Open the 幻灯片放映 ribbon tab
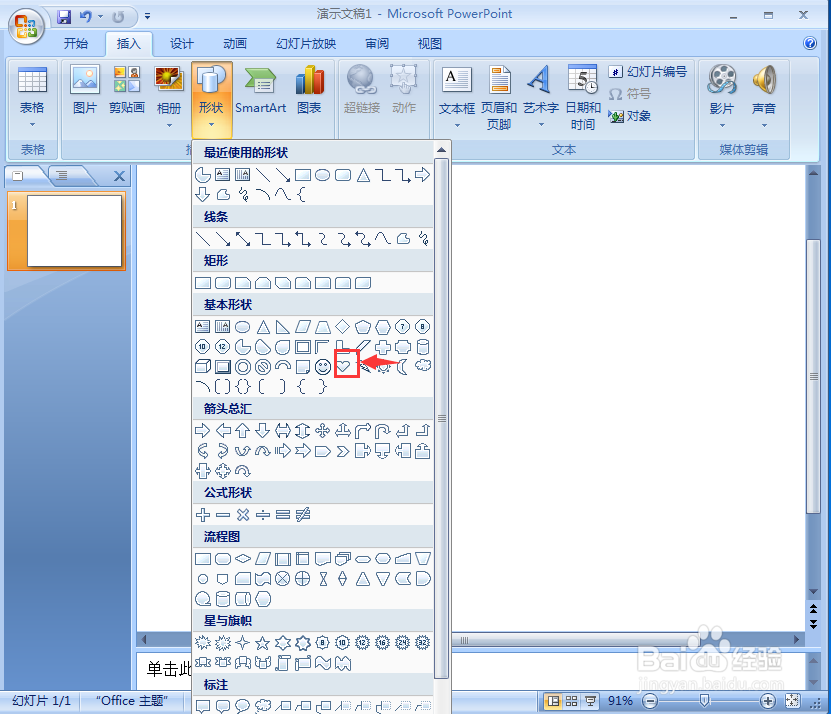The height and width of the screenshot is (714, 831). [x=306, y=43]
